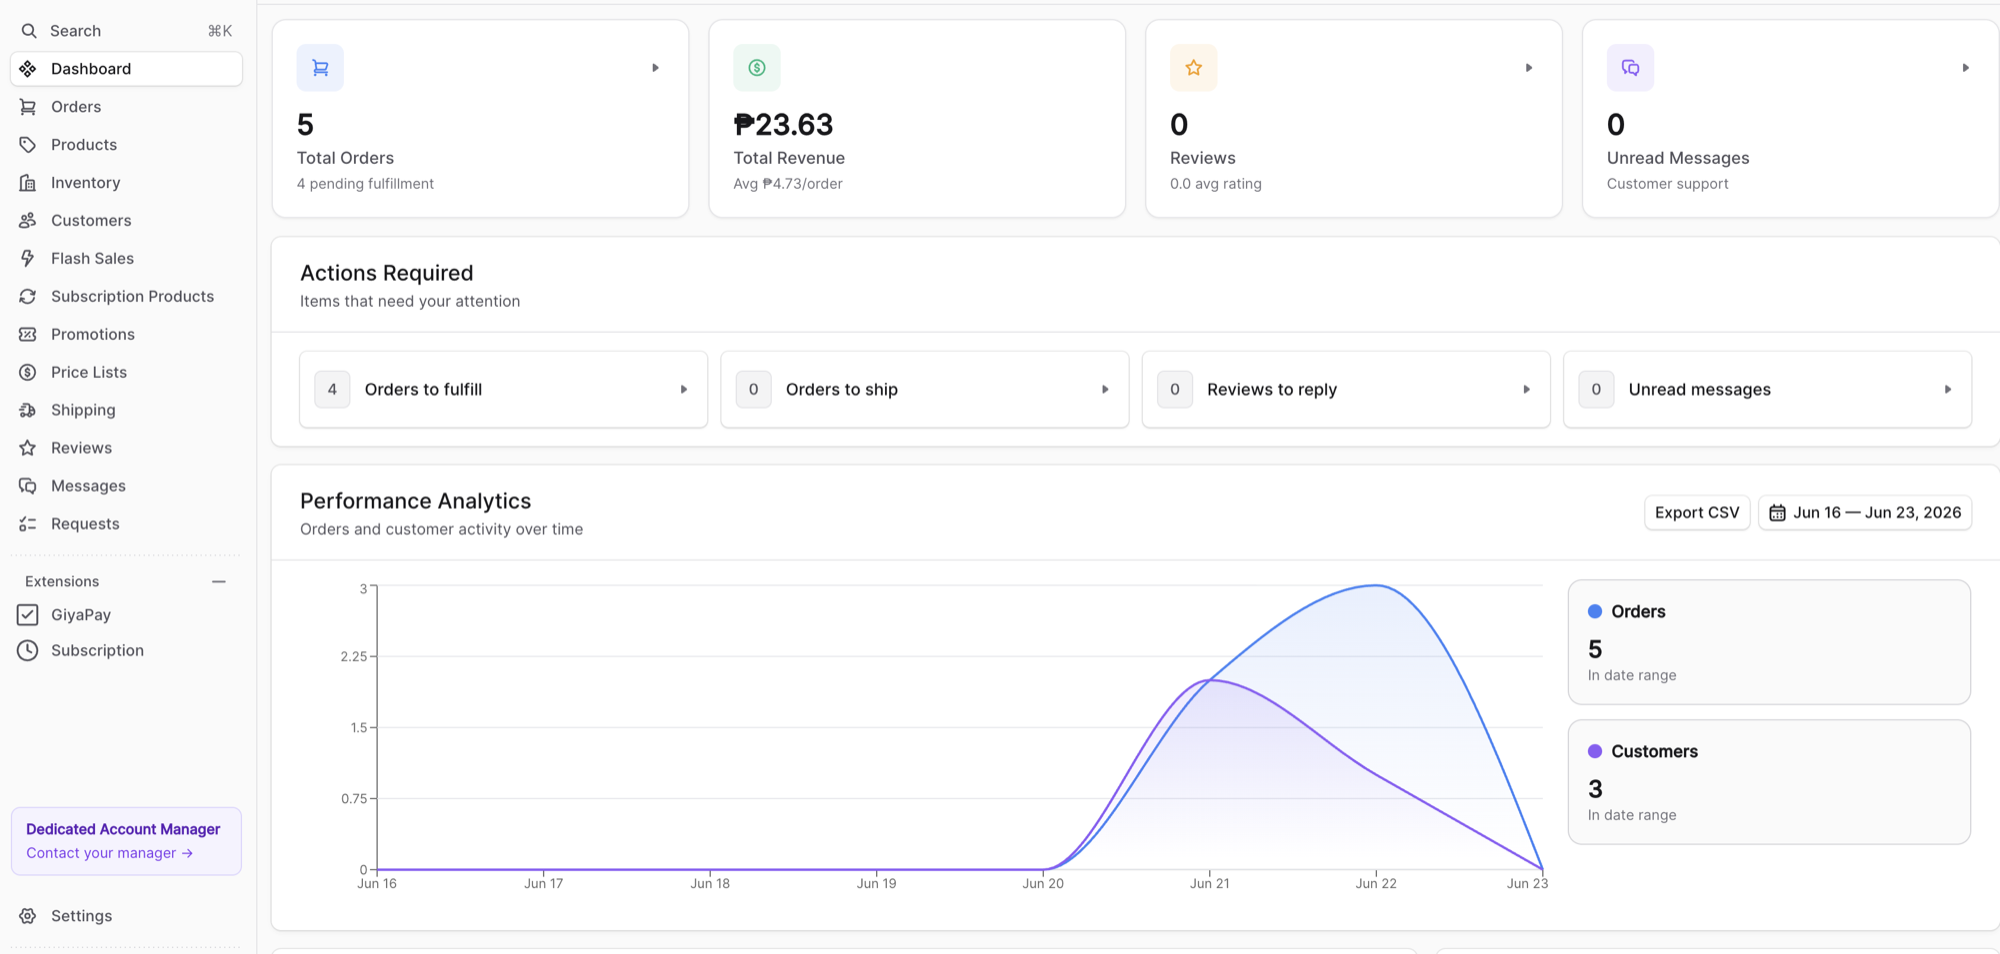
Task: Click the magnifier icon in Search
Action: (x=29, y=31)
